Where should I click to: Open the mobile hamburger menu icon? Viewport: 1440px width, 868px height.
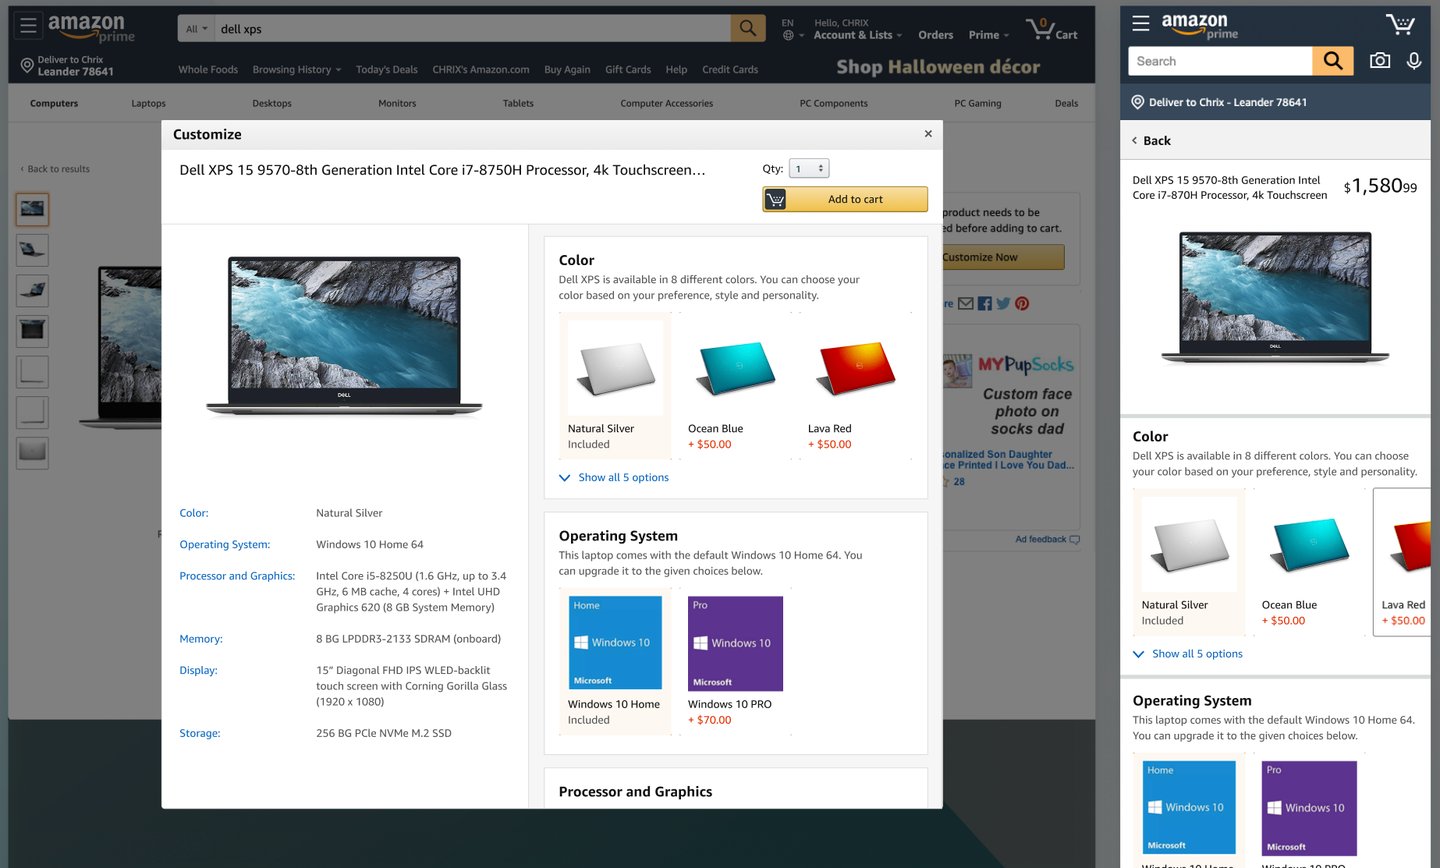point(1141,23)
